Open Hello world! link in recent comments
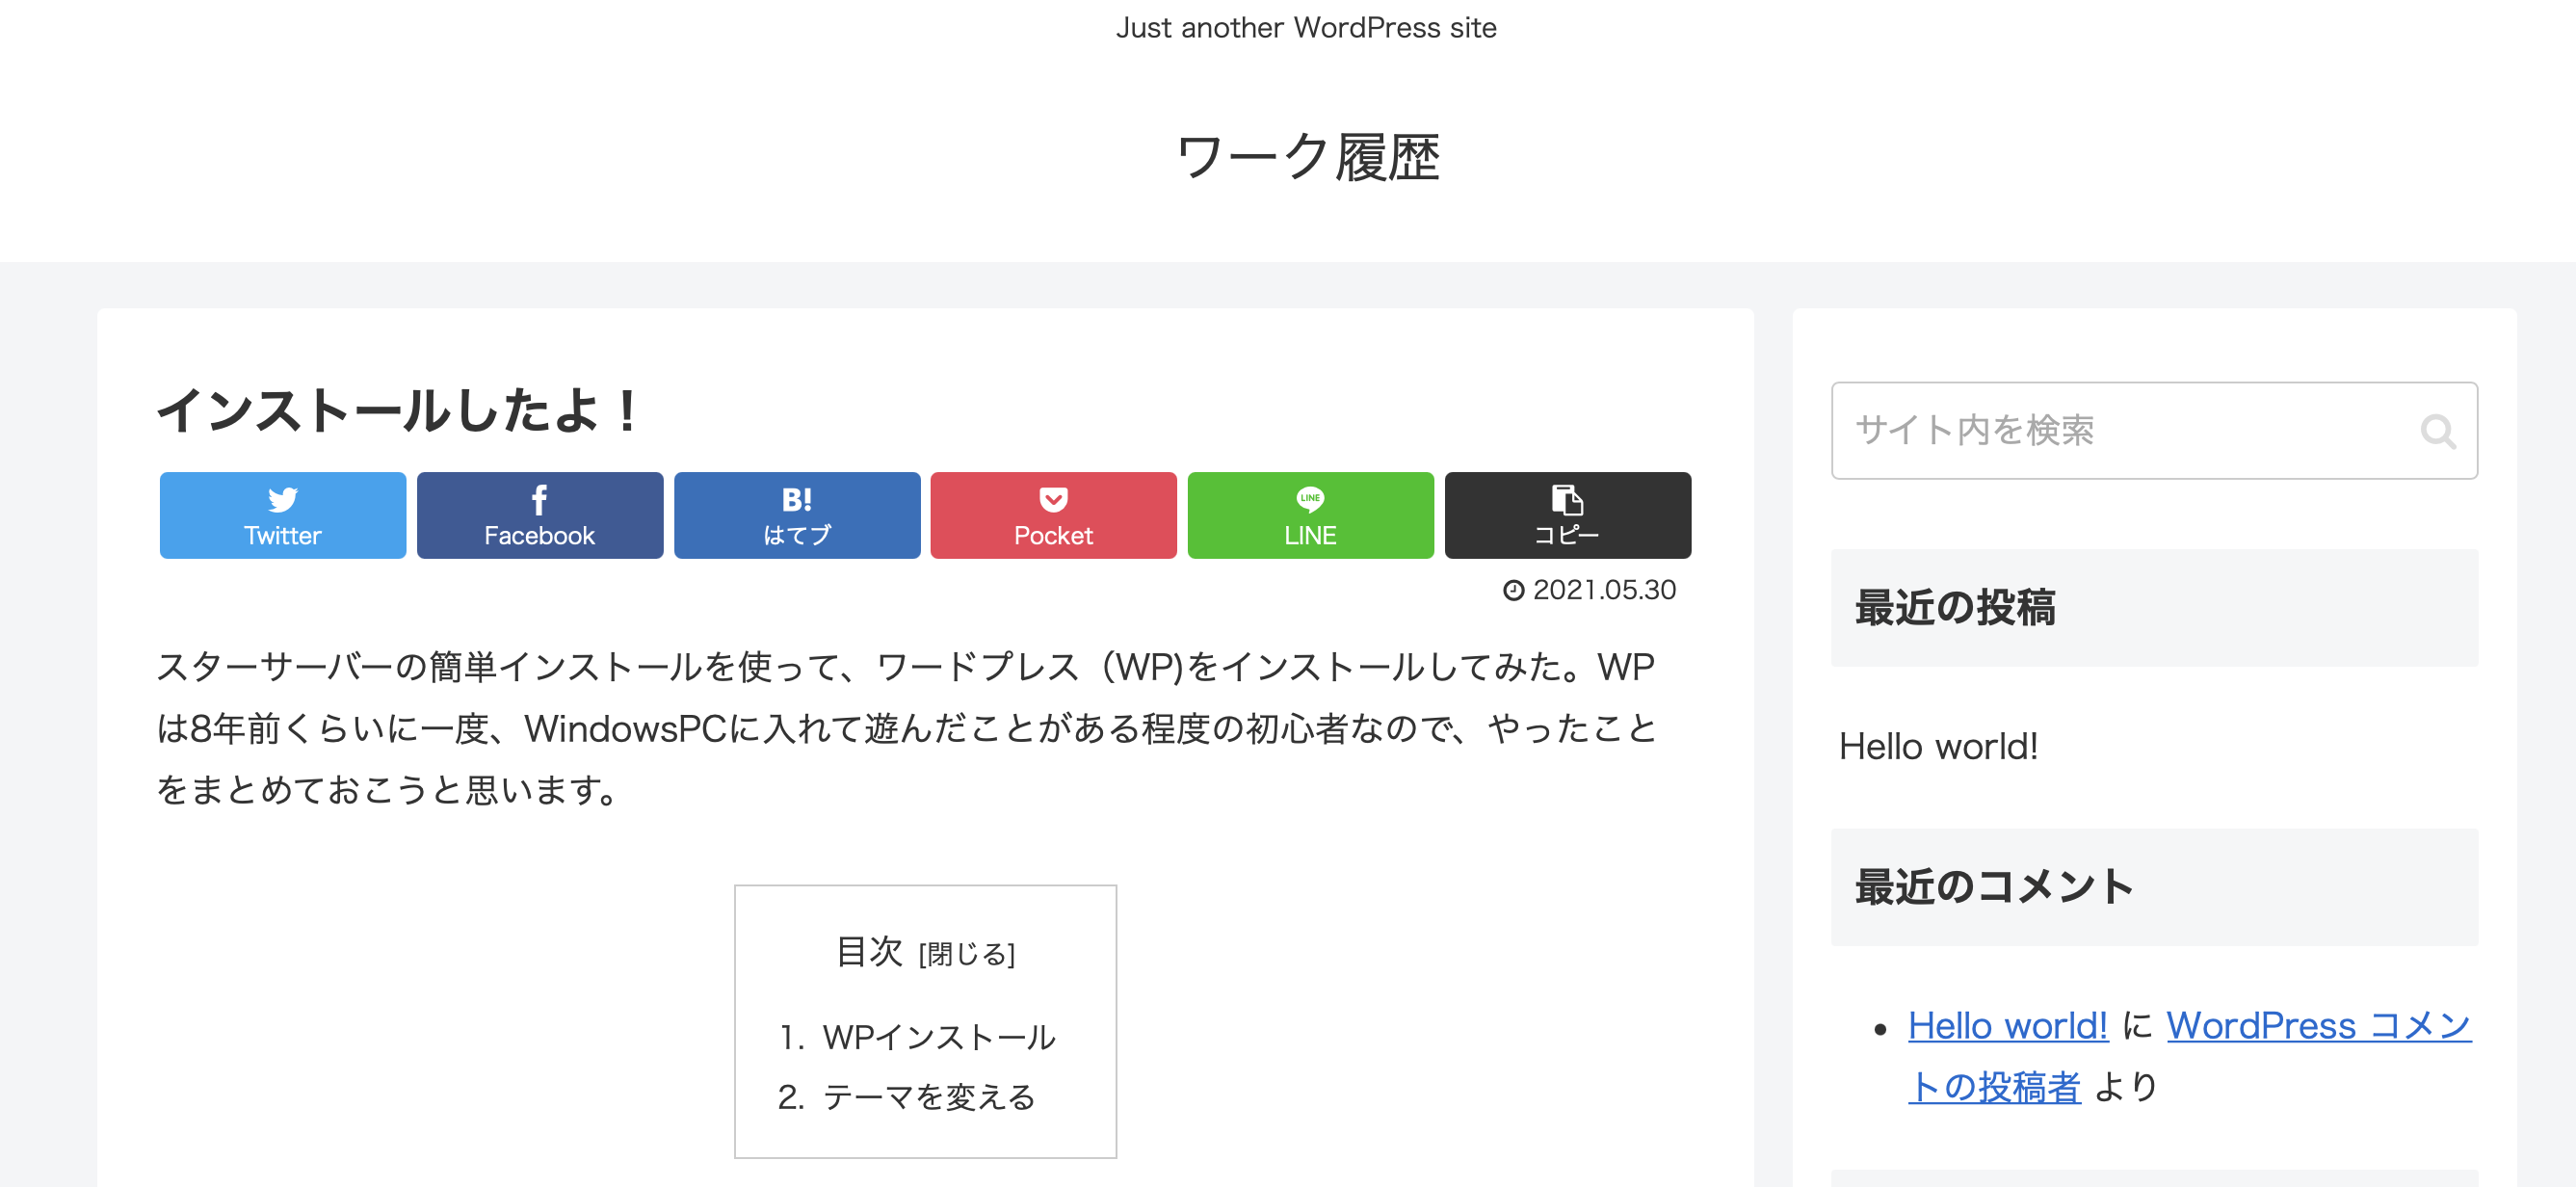Image resolution: width=2576 pixels, height=1187 pixels. point(2007,1026)
